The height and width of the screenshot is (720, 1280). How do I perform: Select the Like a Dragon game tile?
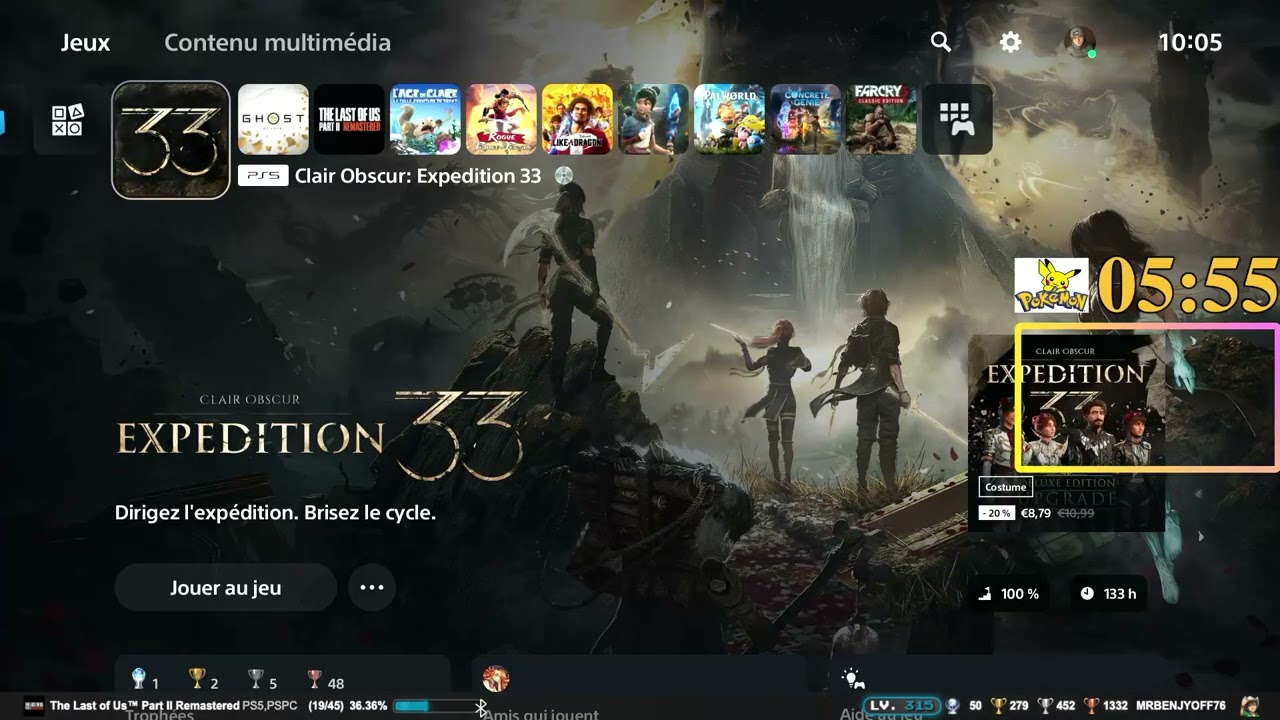[x=577, y=119]
